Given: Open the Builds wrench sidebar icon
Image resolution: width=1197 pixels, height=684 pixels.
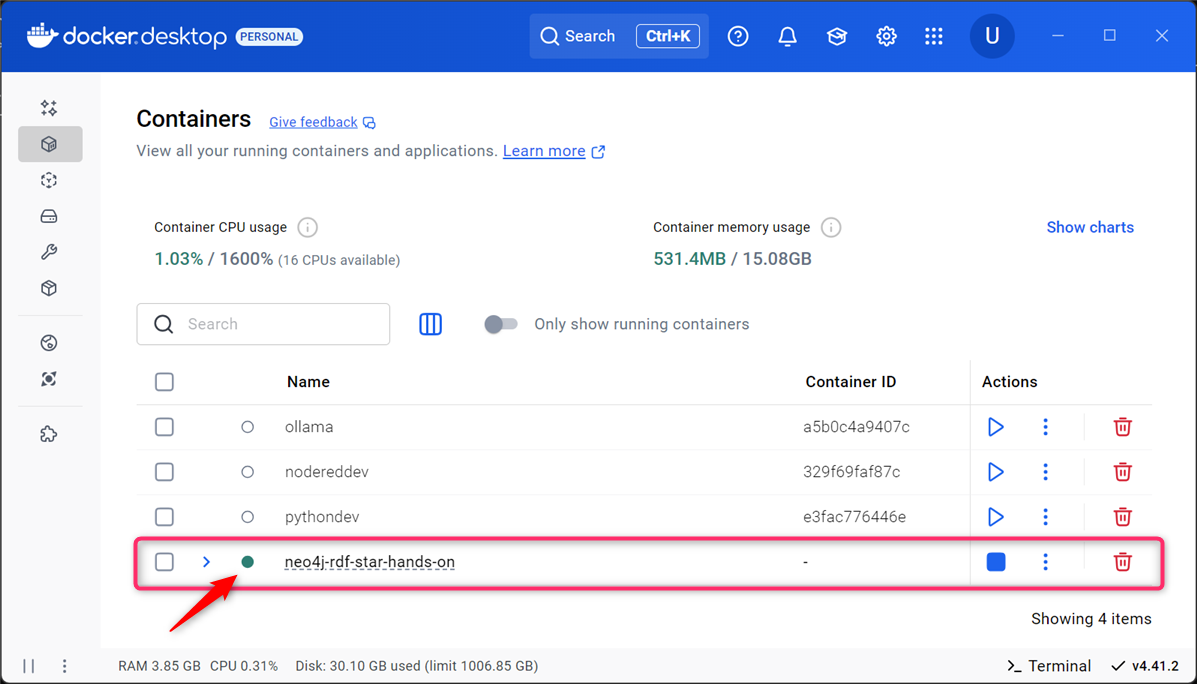Looking at the screenshot, I should click(49, 252).
